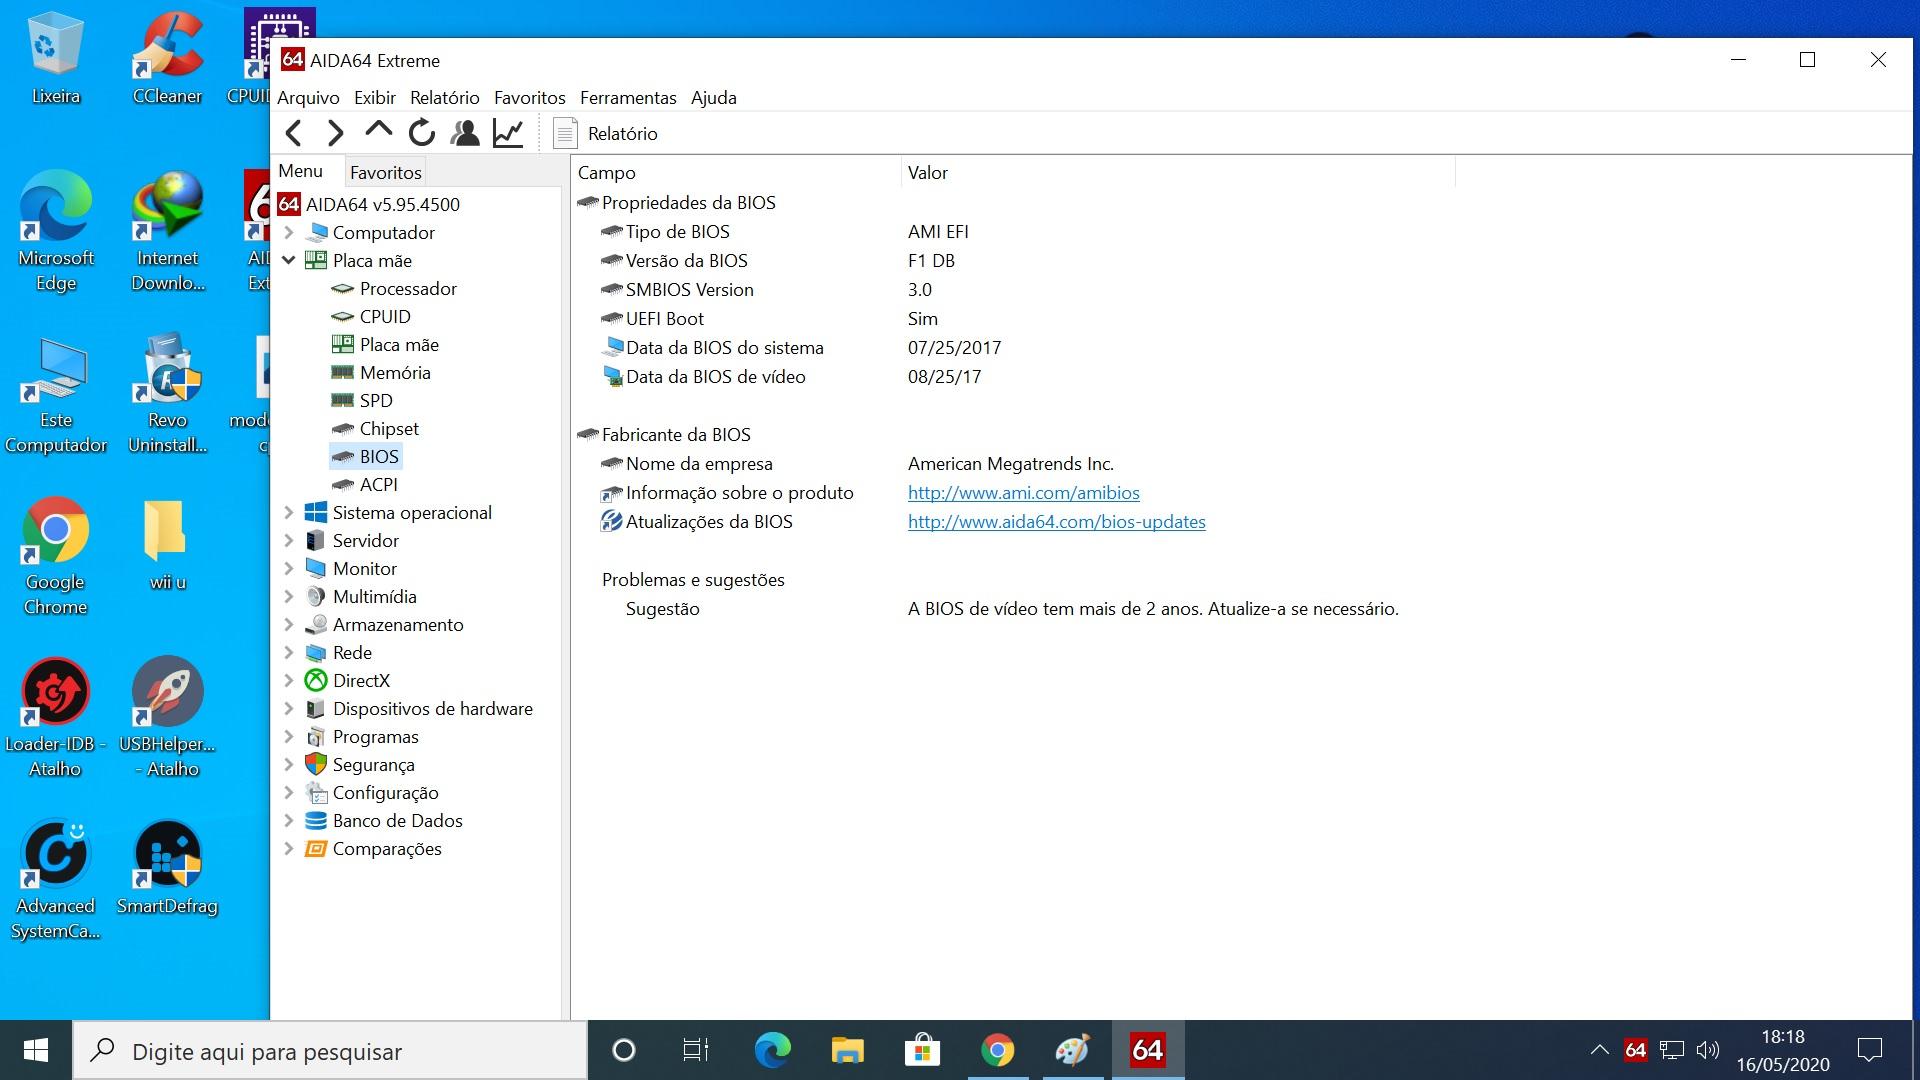Select AIDA64 v5.95.4500 root tree item
This screenshot has height=1080, width=1920.
click(369, 204)
